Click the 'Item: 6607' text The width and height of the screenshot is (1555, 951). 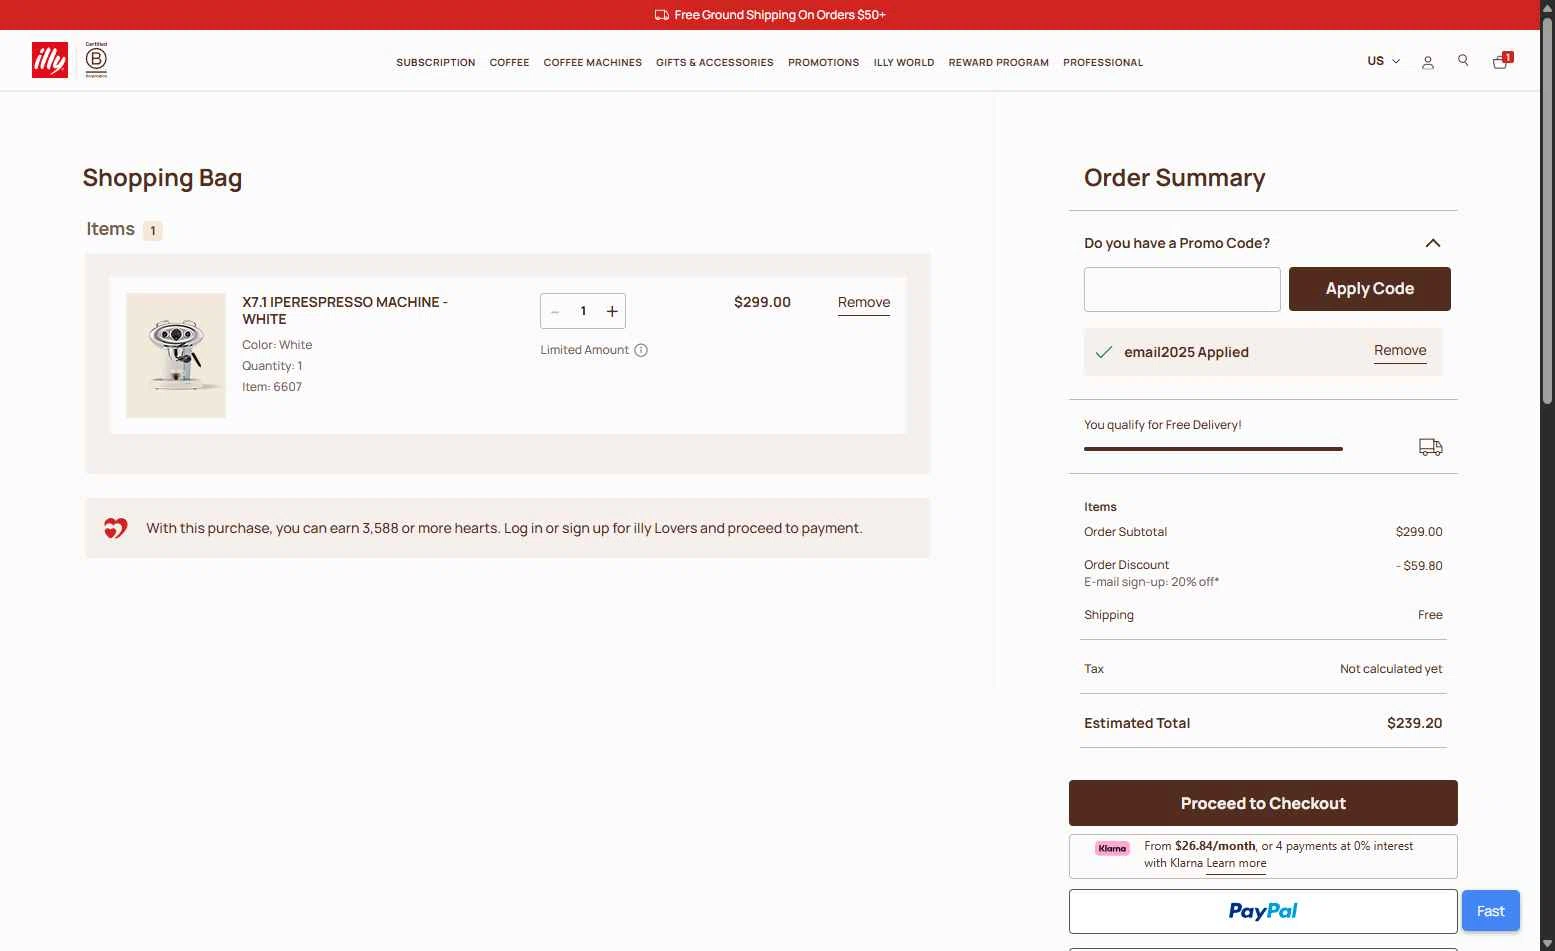(x=272, y=387)
